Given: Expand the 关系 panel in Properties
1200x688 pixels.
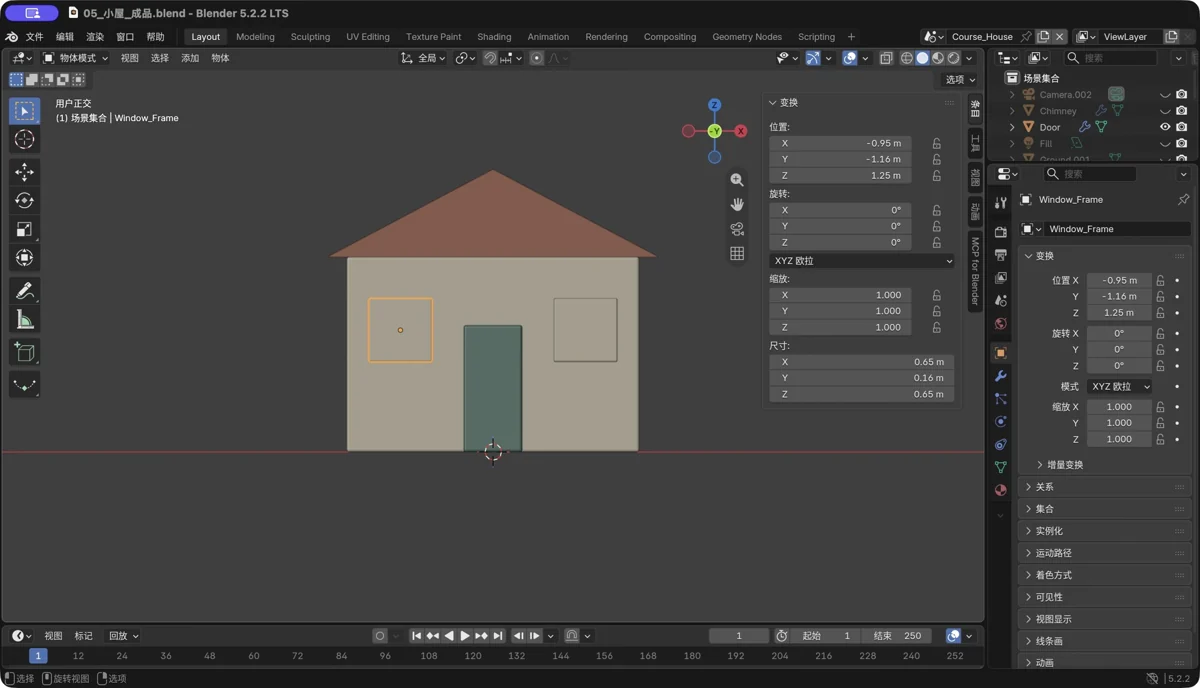Looking at the screenshot, I should (1105, 487).
